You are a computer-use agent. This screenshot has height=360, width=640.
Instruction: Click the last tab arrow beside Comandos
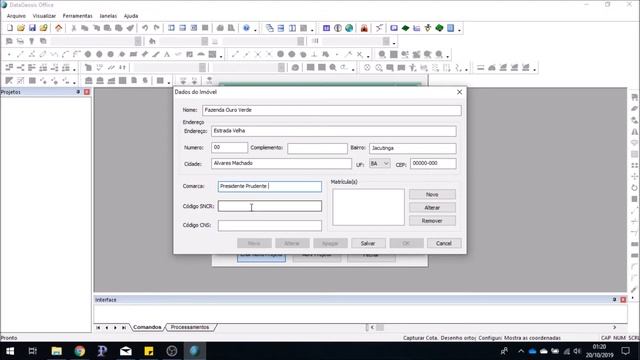click(124, 327)
